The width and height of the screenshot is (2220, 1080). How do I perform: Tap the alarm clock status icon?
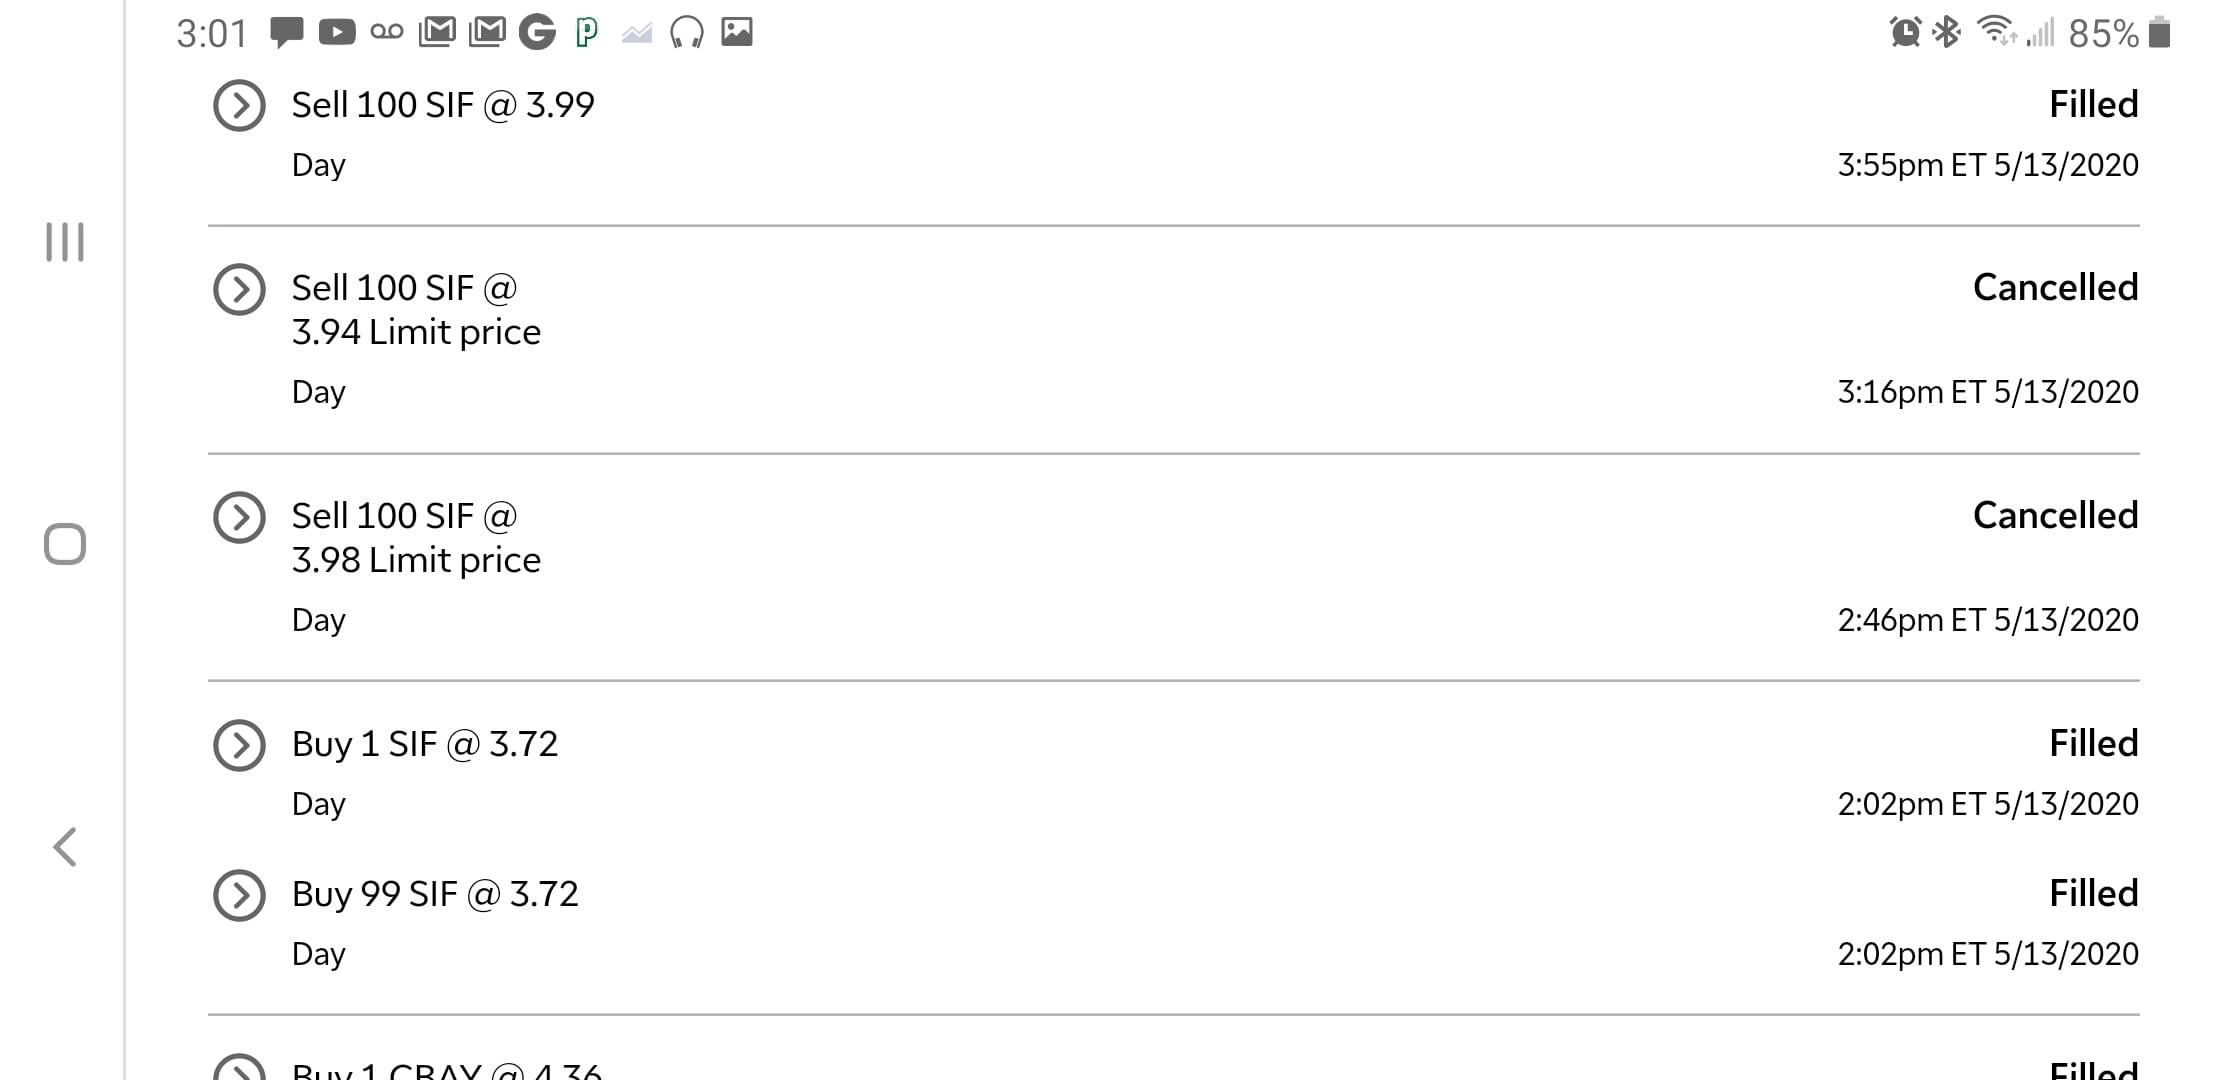tap(1905, 33)
